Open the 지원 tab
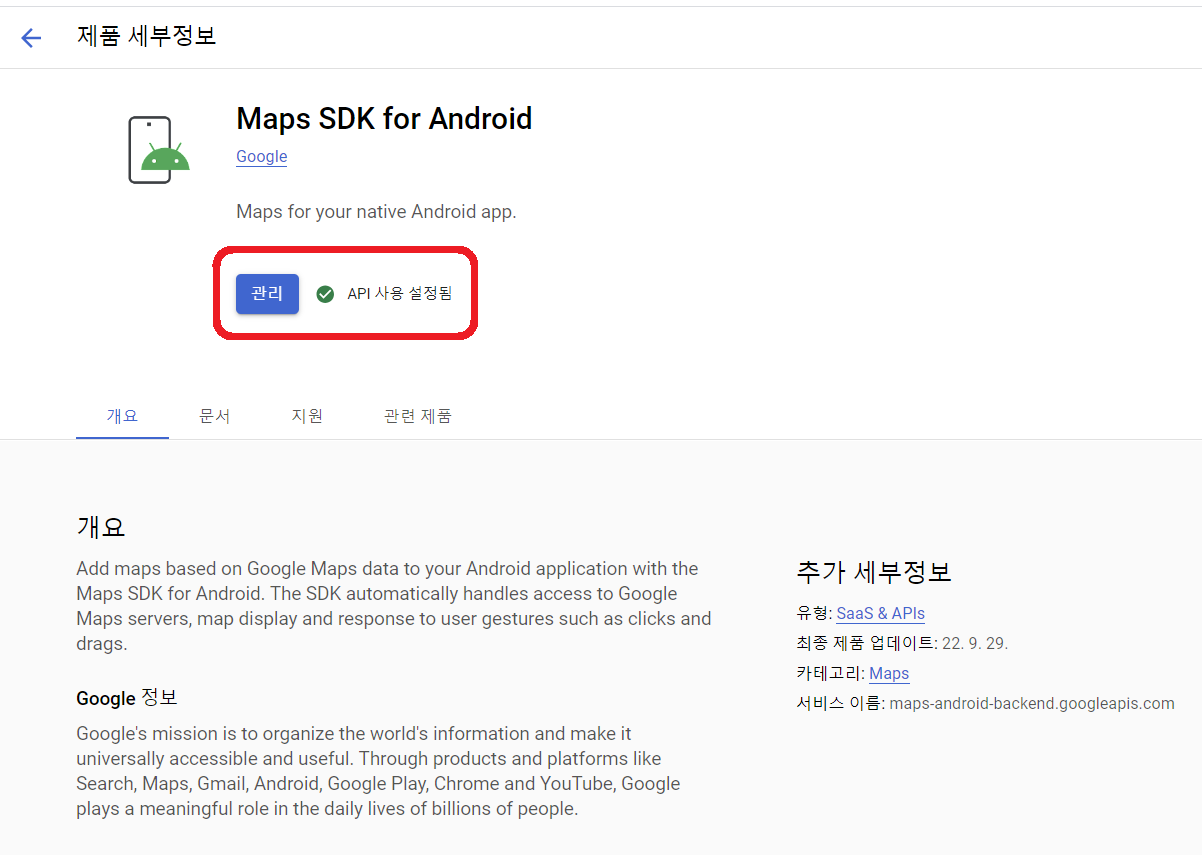 (x=307, y=416)
